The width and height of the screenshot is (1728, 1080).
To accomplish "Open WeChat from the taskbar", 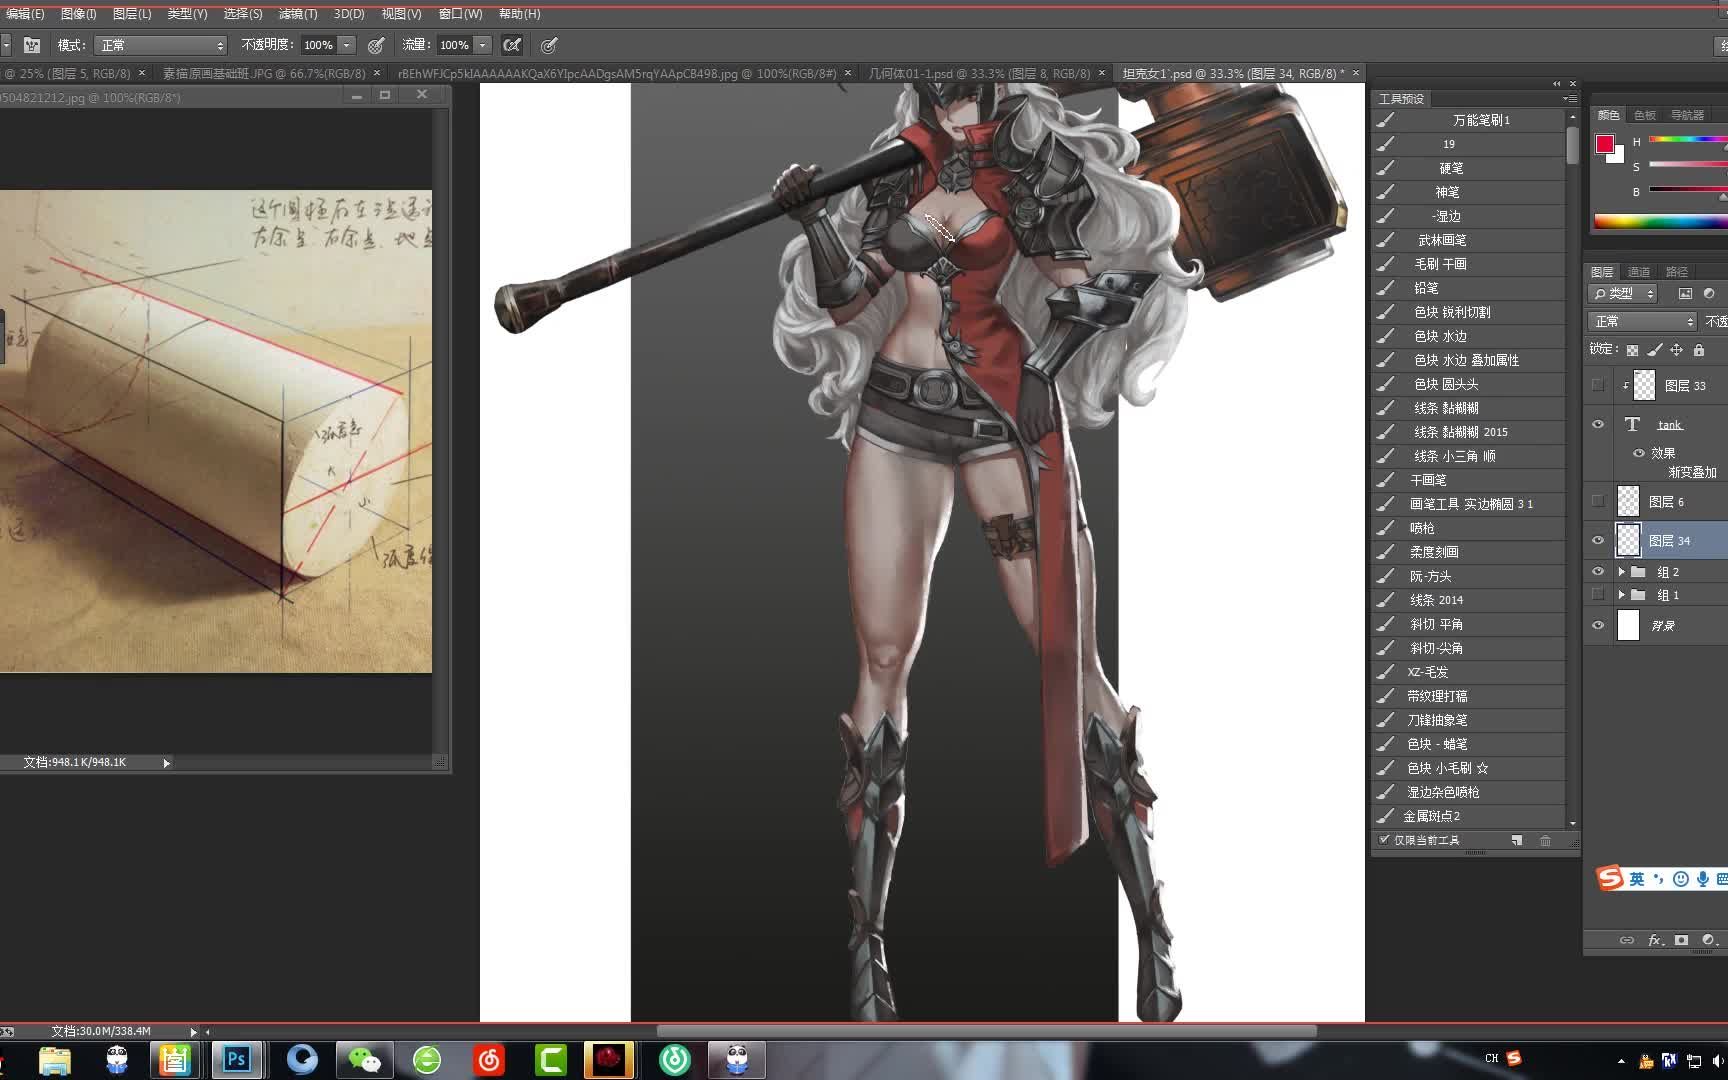I will point(364,1059).
